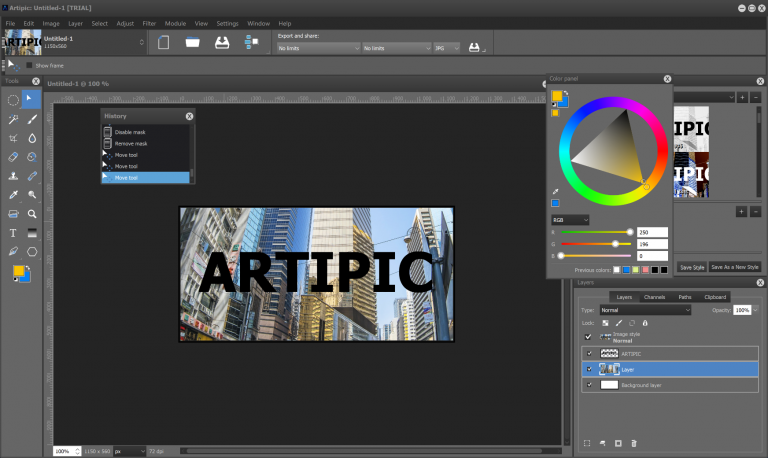This screenshot has width=768, height=458.
Task: Click the add mask icon in Layers panel
Action: [x=618, y=443]
